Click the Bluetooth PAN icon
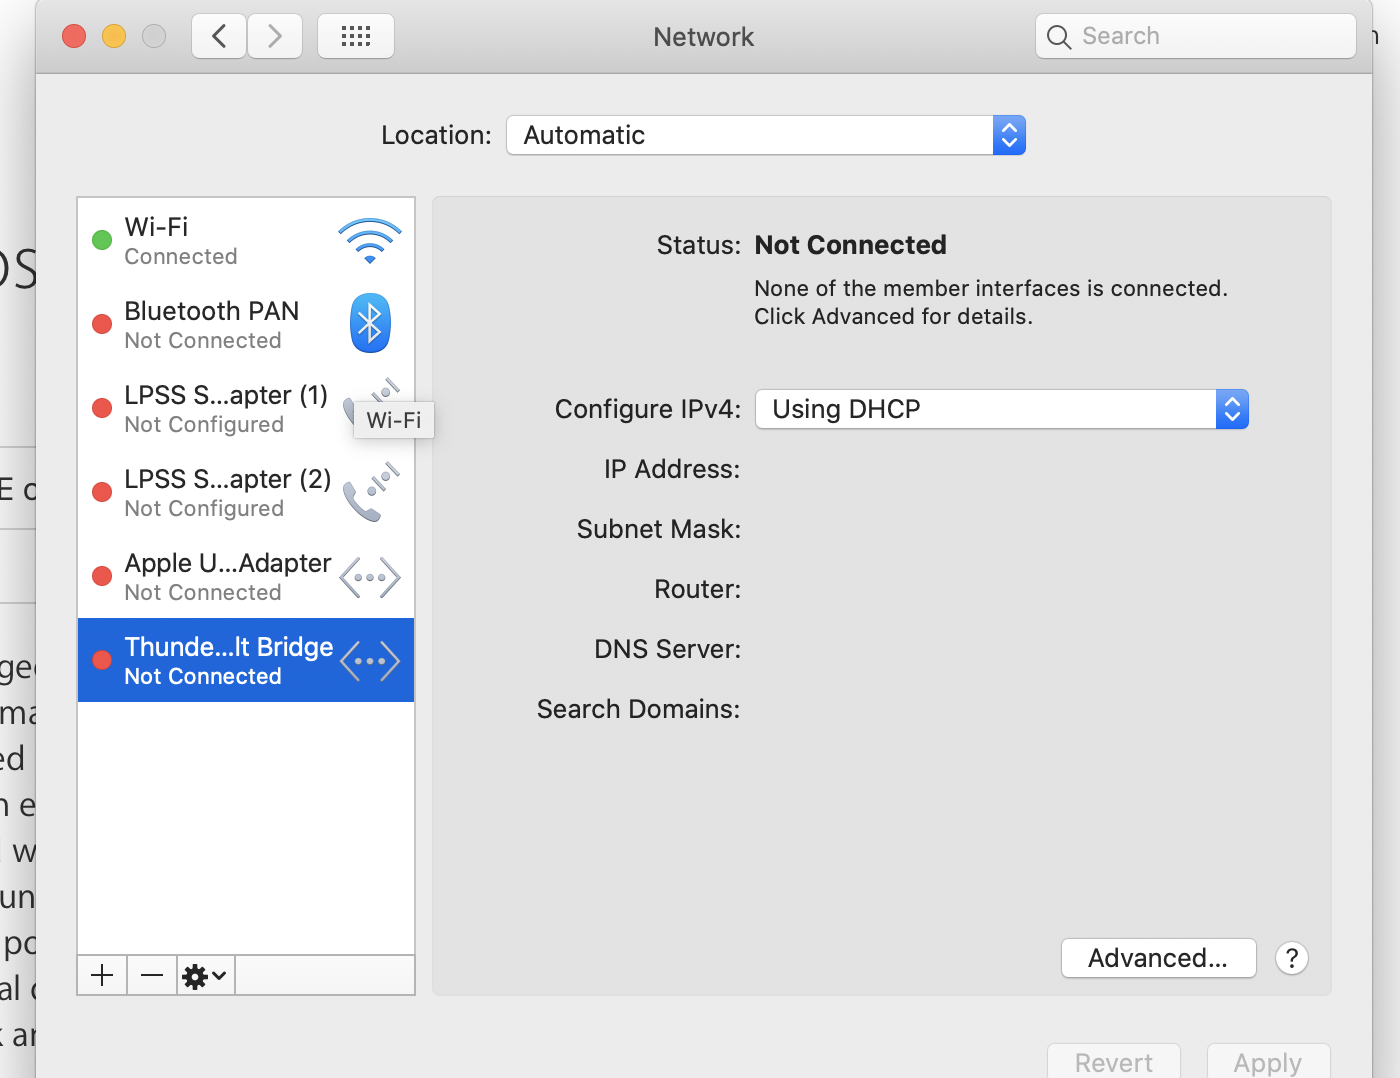Image resolution: width=1400 pixels, height=1078 pixels. (369, 323)
